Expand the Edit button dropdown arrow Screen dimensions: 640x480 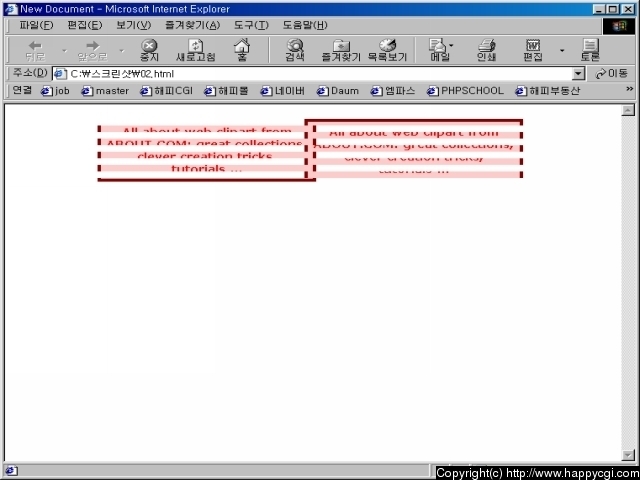(x=562, y=51)
